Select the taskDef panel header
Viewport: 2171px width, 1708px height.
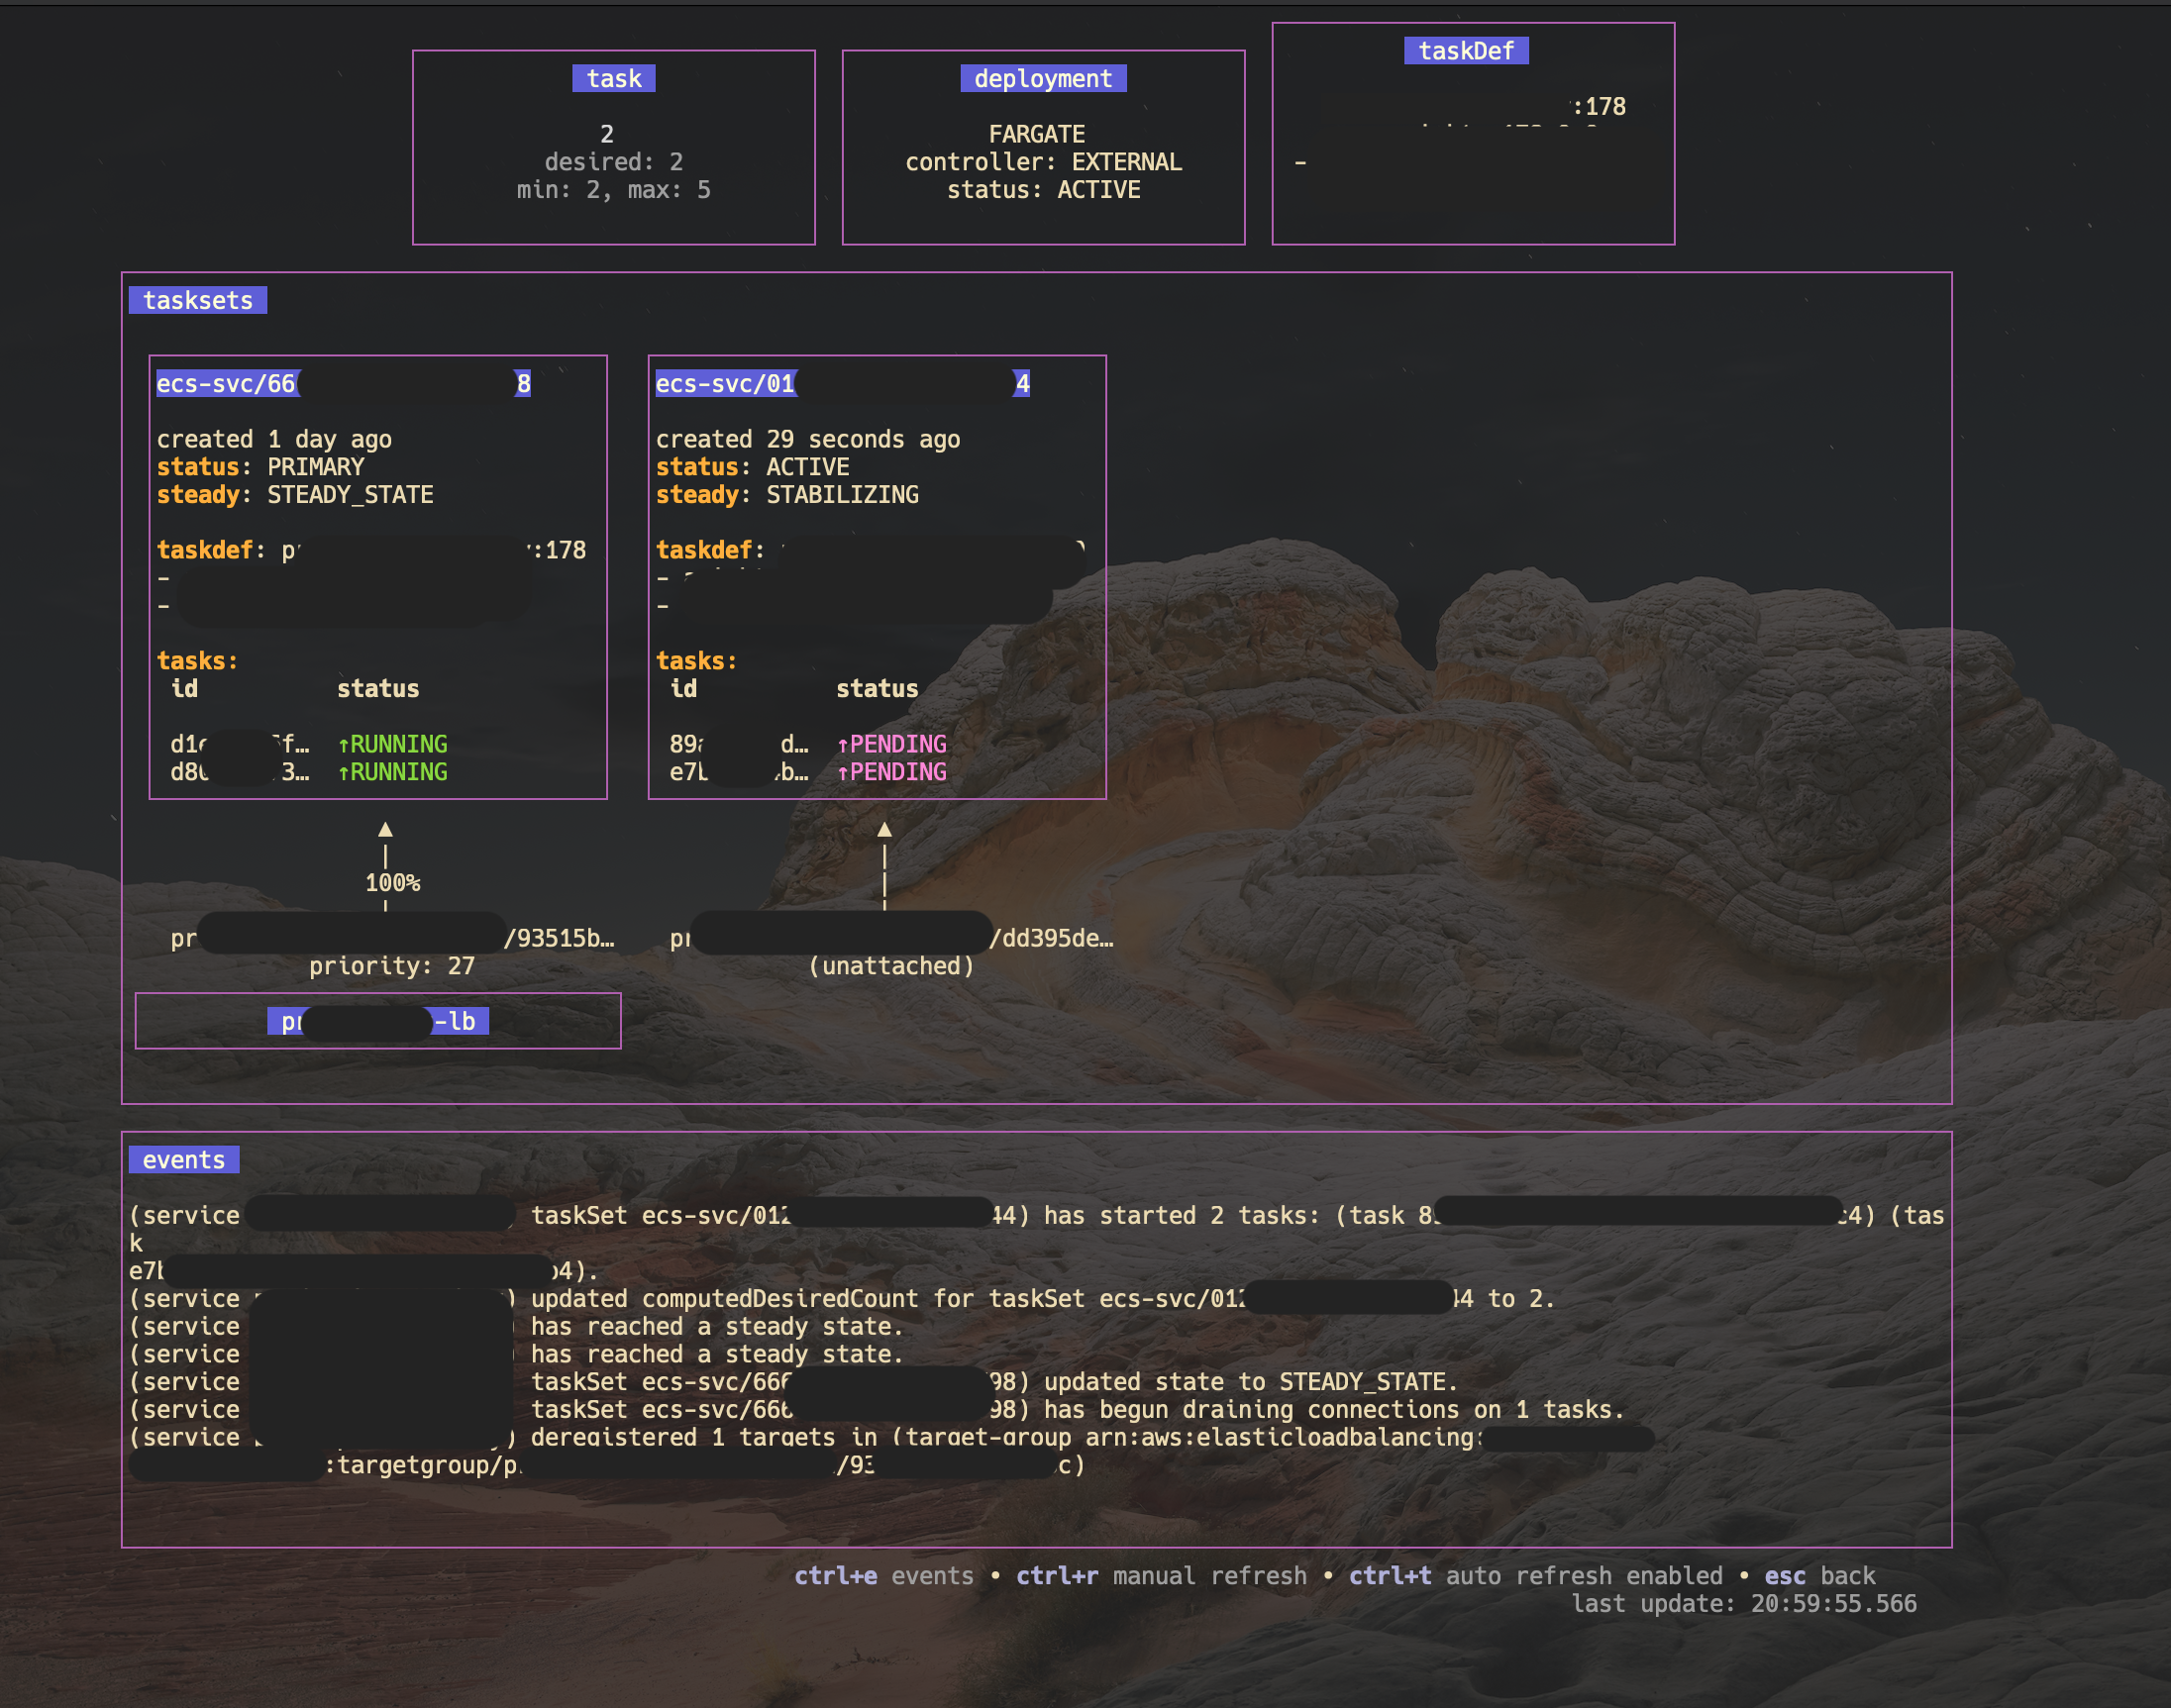click(1465, 50)
